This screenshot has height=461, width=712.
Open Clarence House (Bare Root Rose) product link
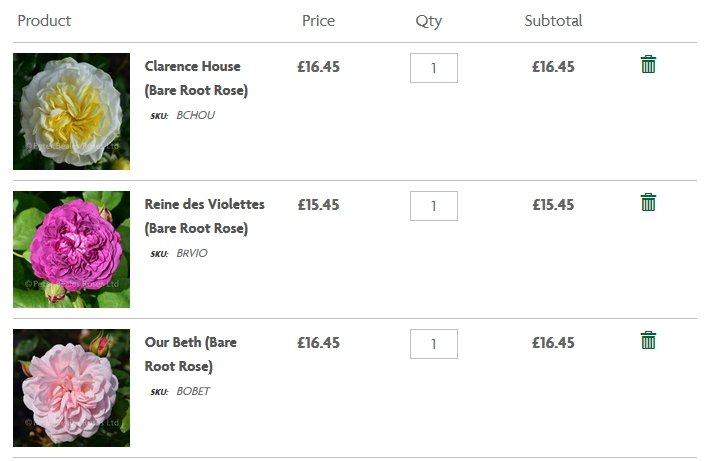tap(196, 78)
